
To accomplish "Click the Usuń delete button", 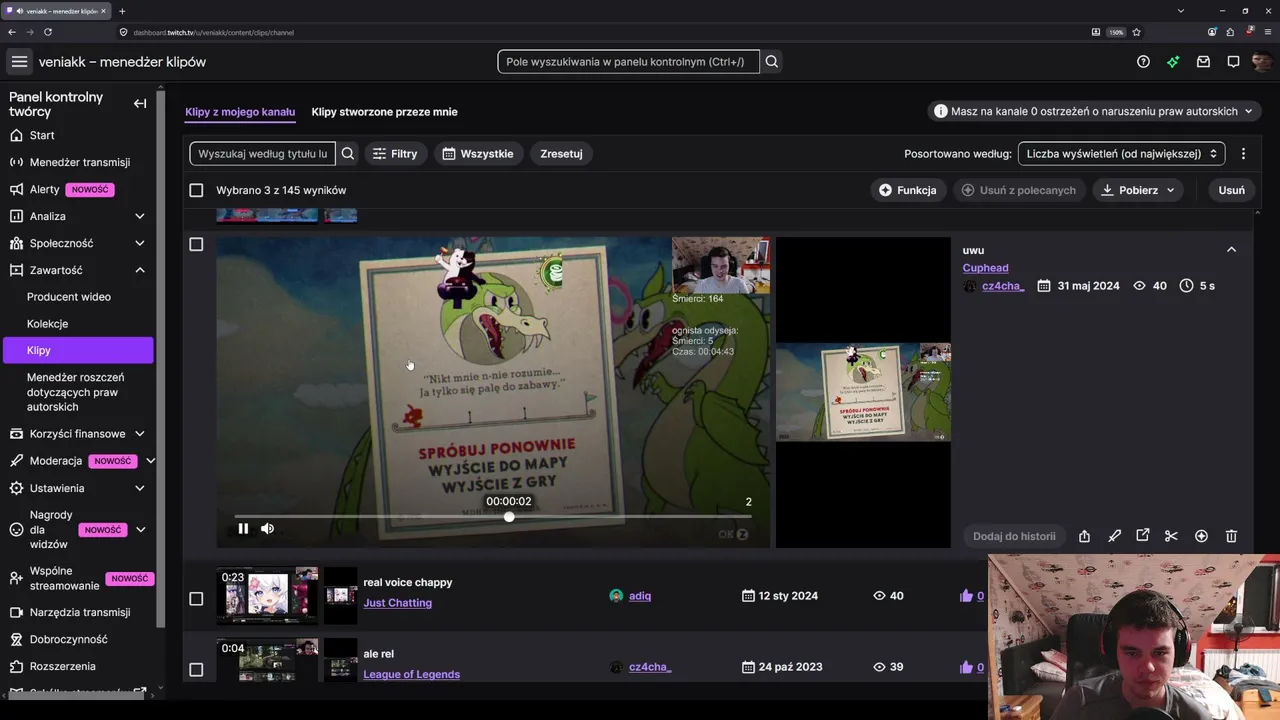I will coord(1232,190).
